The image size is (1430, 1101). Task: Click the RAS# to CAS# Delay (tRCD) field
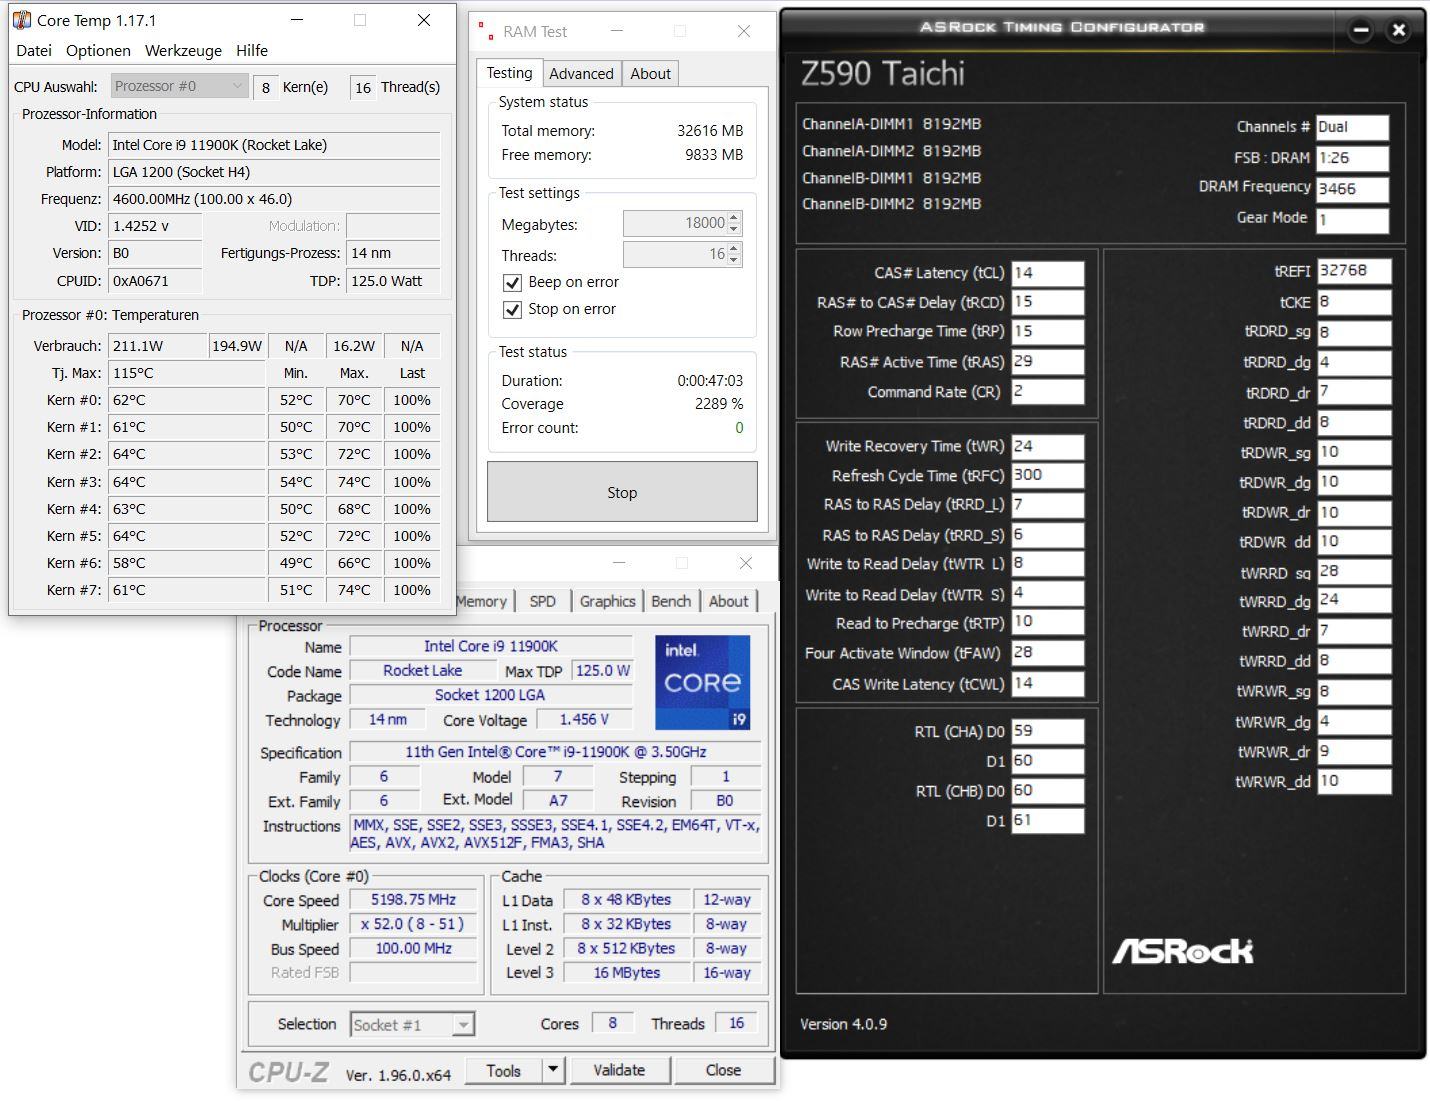coord(1047,302)
